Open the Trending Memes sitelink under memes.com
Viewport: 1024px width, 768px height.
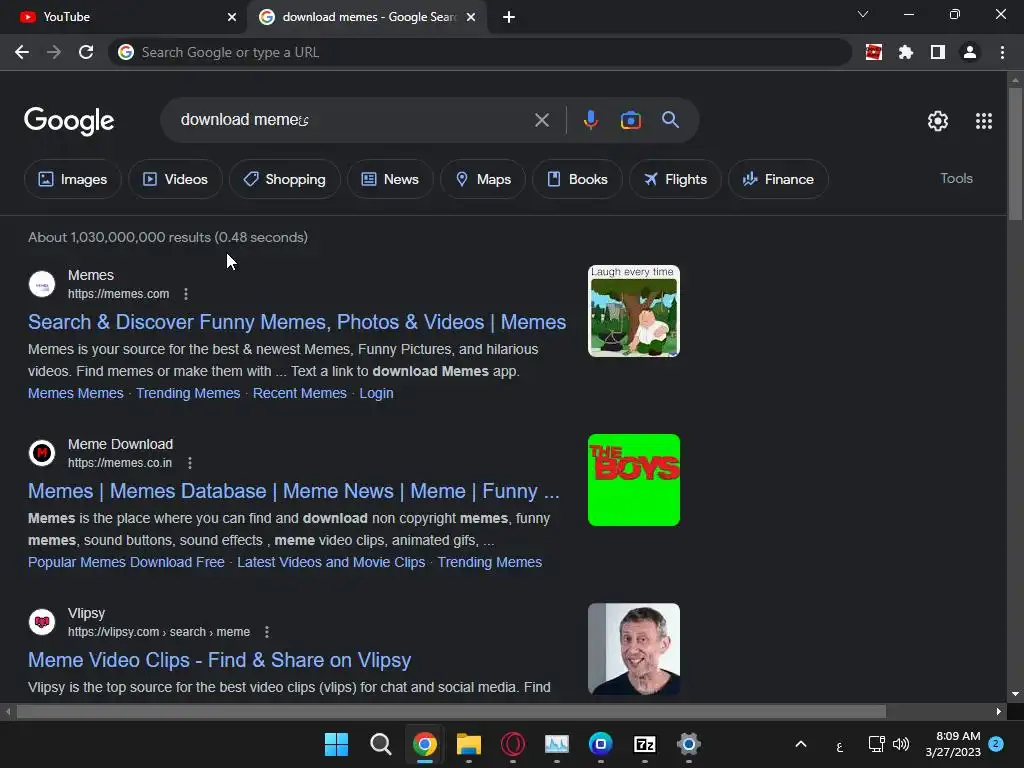pos(188,393)
